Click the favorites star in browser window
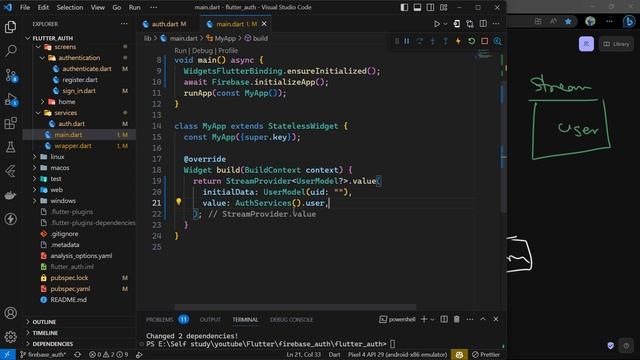 pyautogui.click(x=568, y=21)
